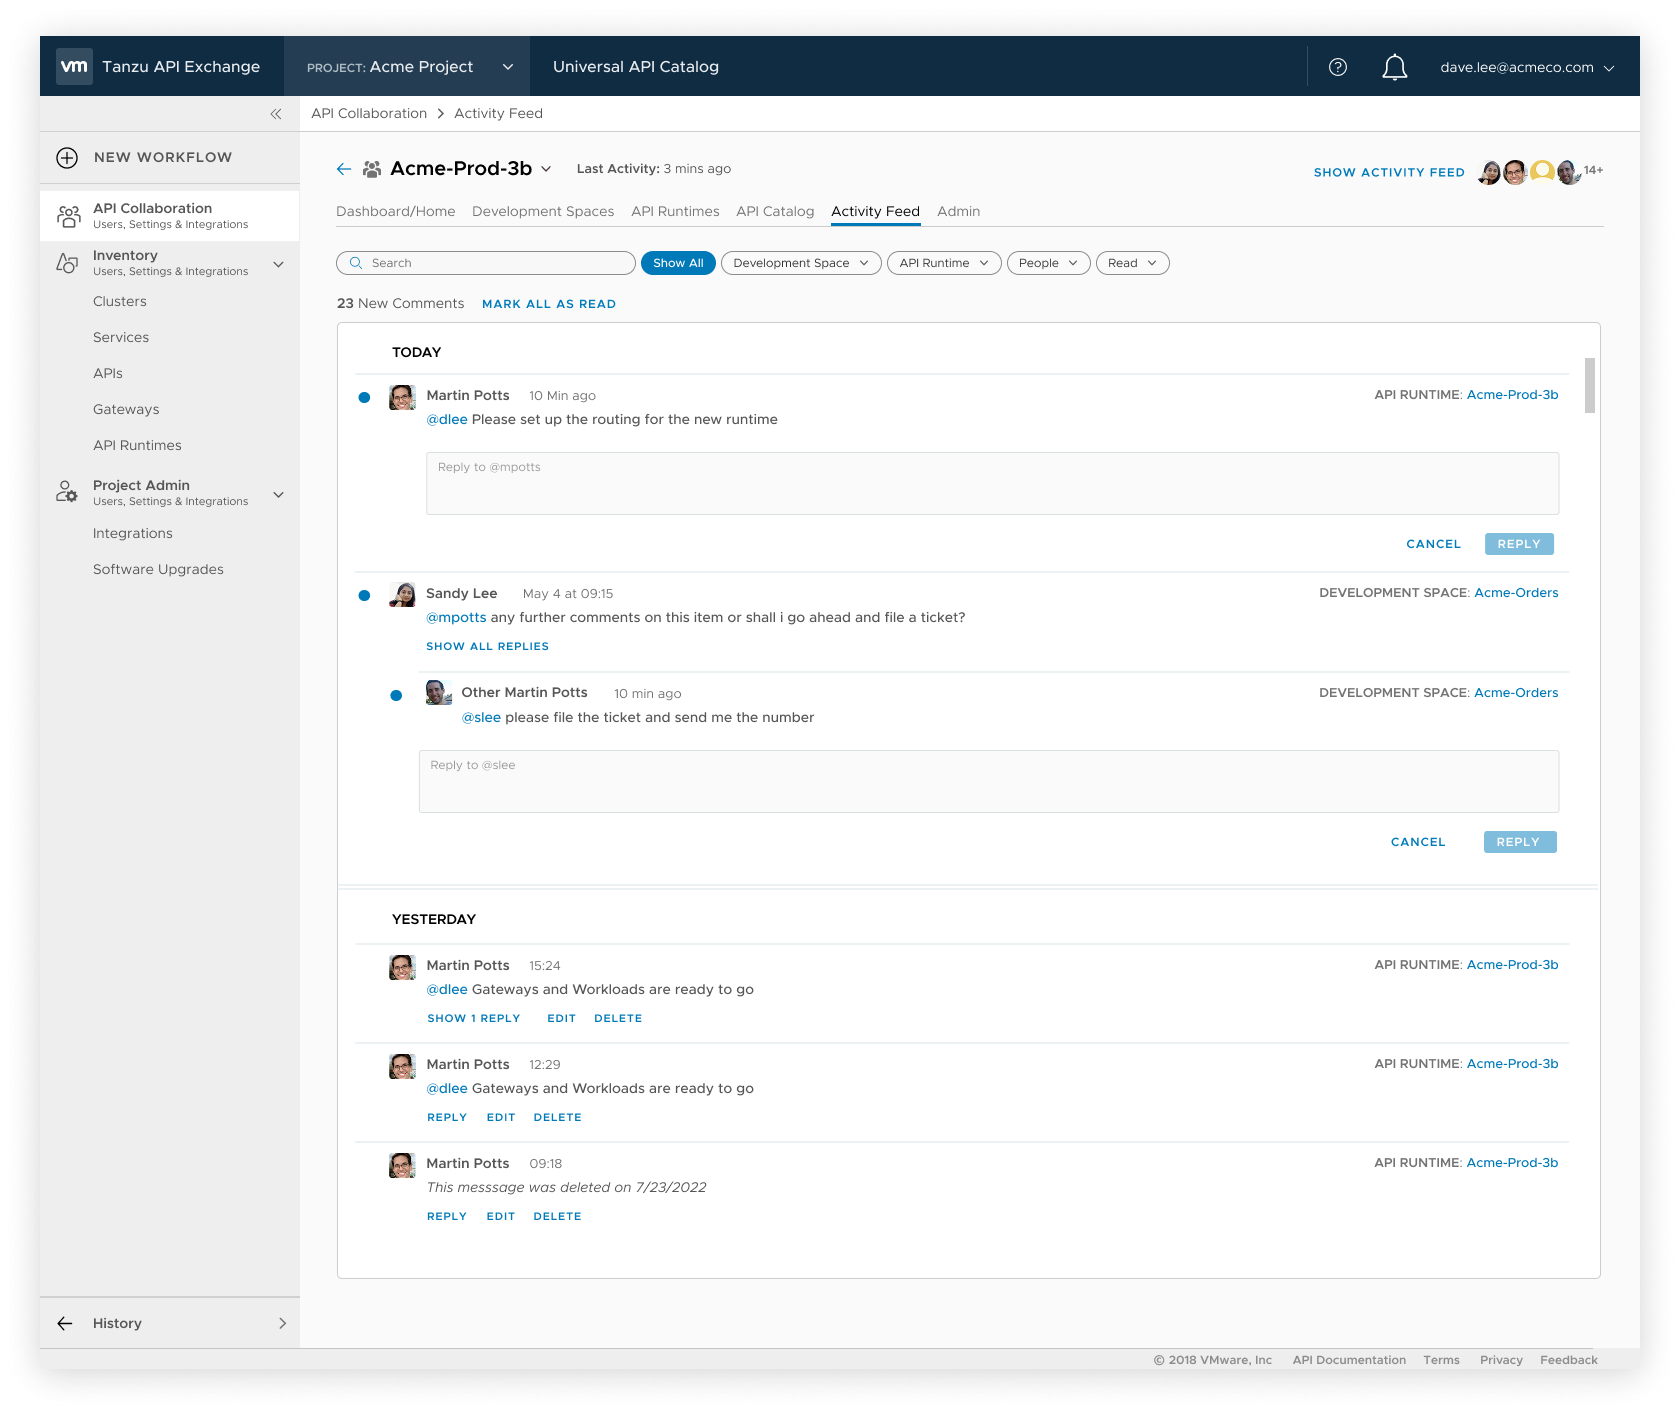Click the New Workflow plus icon
Viewport: 1680px width, 1413px height.
[67, 158]
